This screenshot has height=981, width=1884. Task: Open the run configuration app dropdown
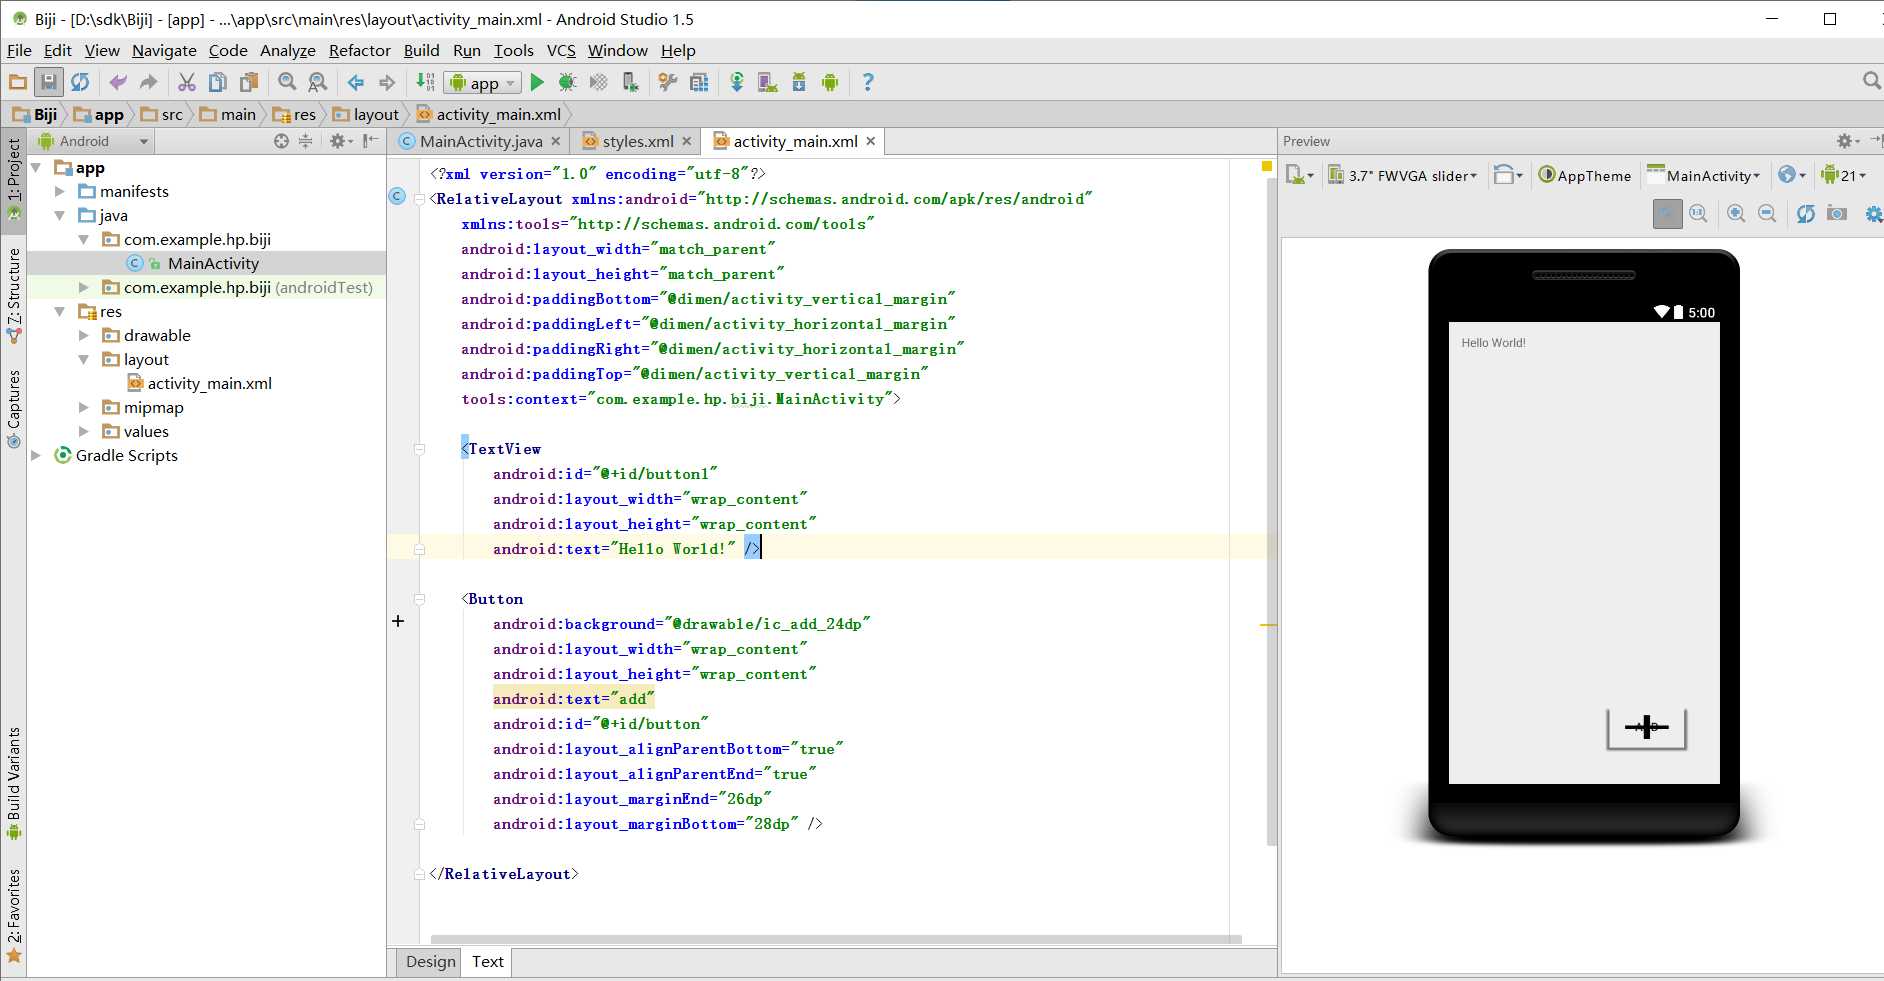(483, 83)
